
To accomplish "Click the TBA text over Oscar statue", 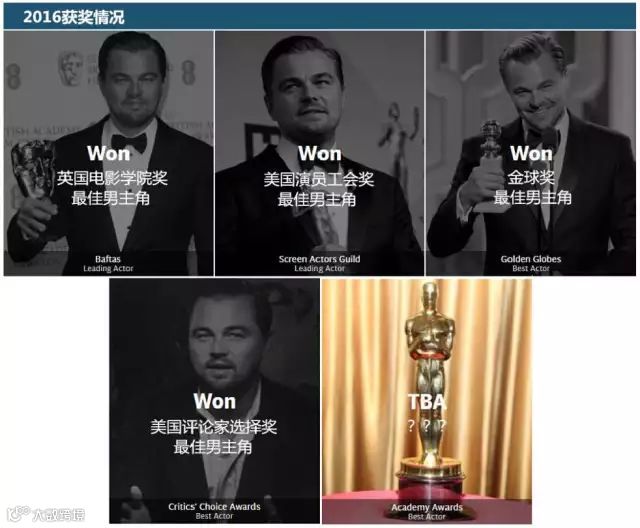I will point(427,402).
